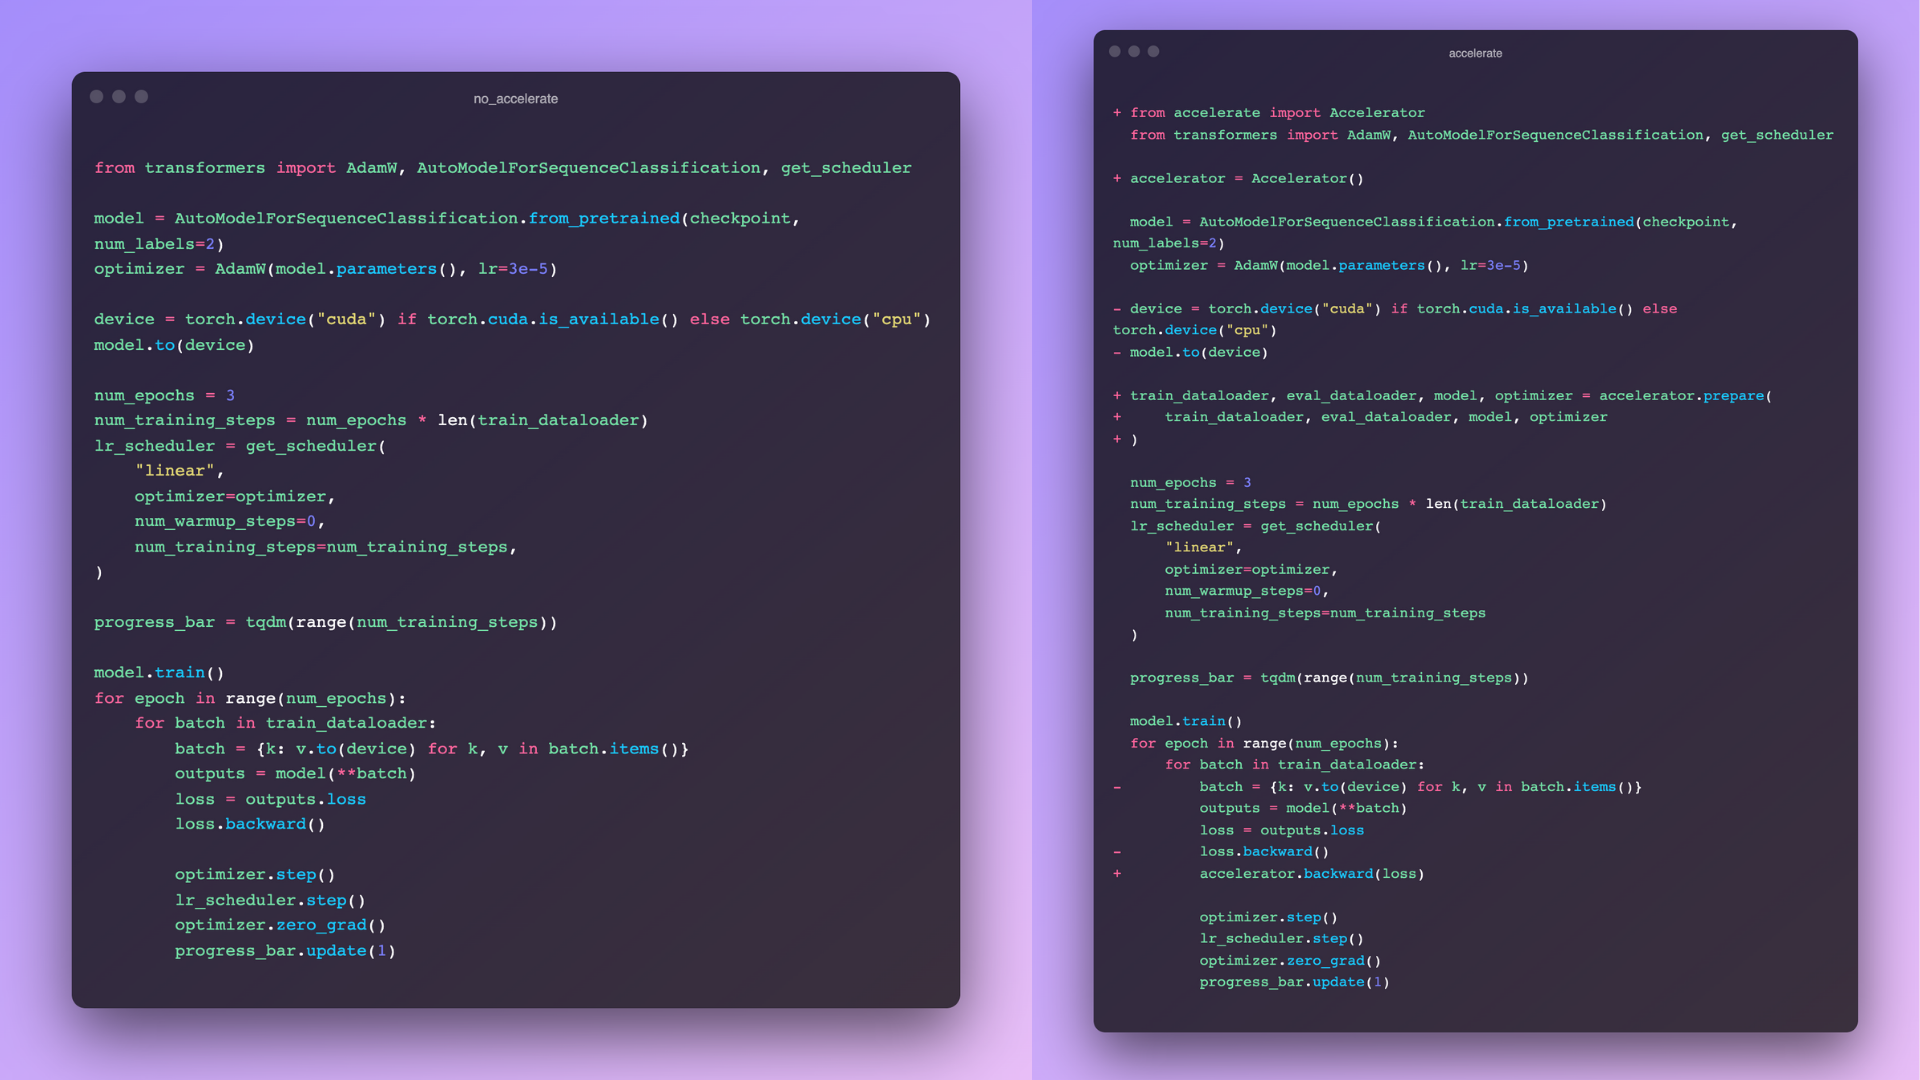1920x1080 pixels.
Task: Click 'prepare' in the accelerator.prepare call
Action: (1733, 396)
